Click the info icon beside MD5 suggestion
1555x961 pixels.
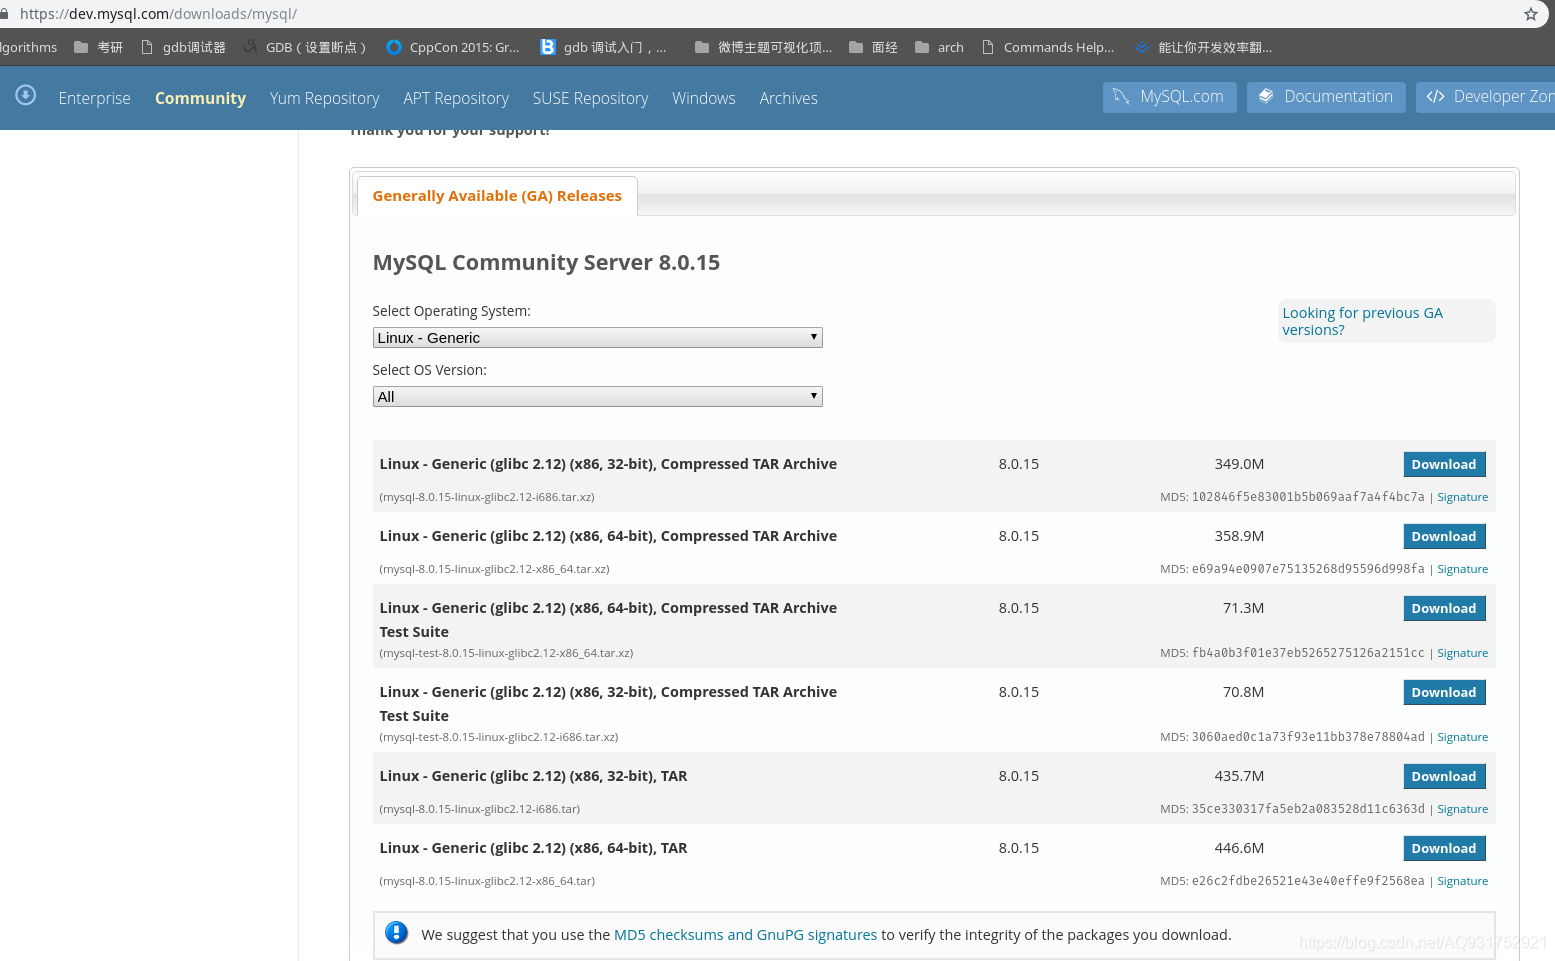(397, 933)
